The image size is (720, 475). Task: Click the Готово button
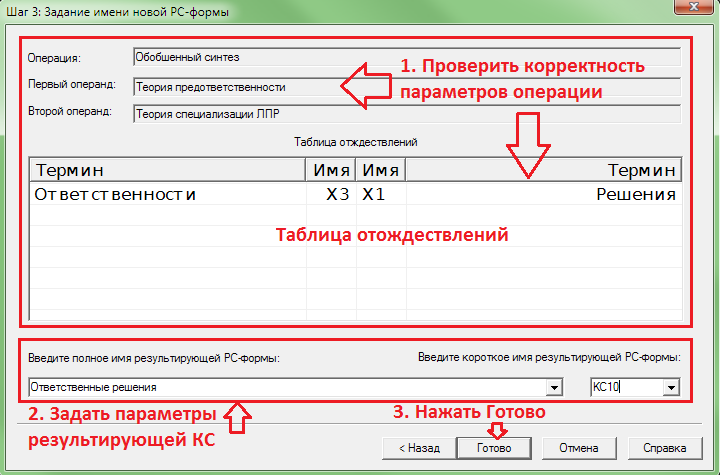(494, 448)
